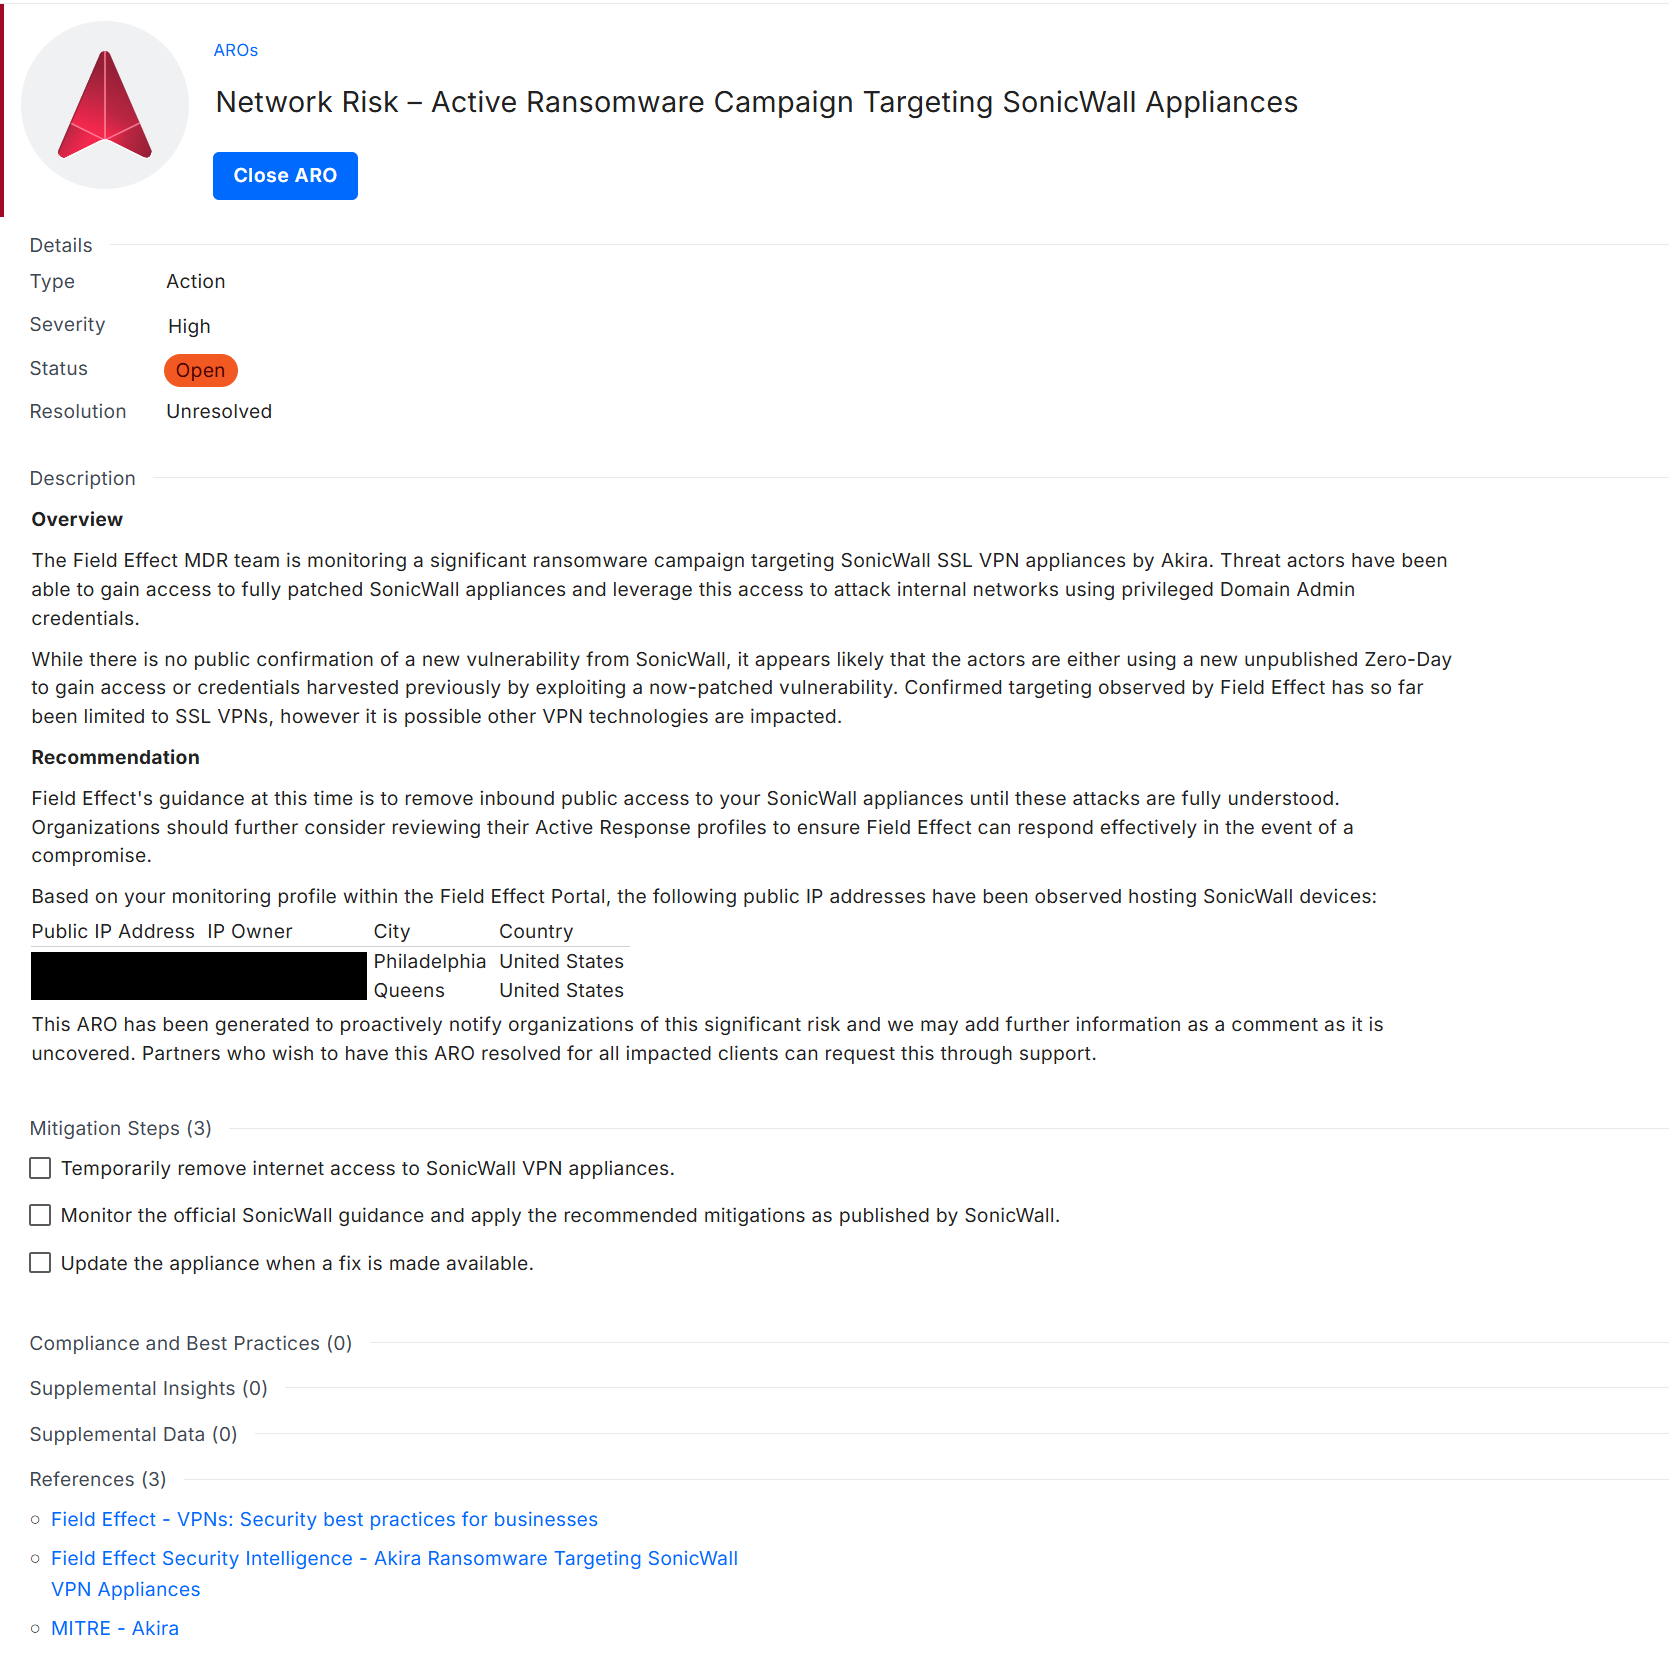Collapse the Description section
The image size is (1669, 1653).
[82, 478]
